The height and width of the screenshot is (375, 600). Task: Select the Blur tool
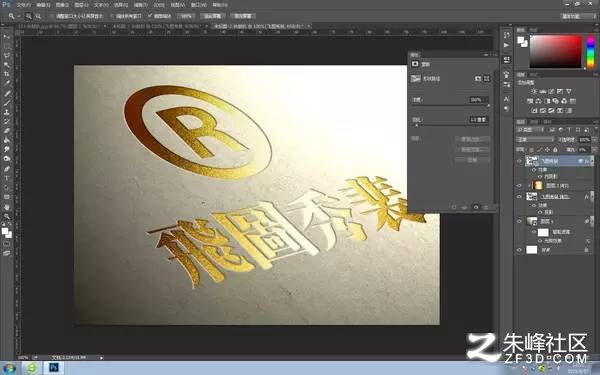(x=7, y=149)
